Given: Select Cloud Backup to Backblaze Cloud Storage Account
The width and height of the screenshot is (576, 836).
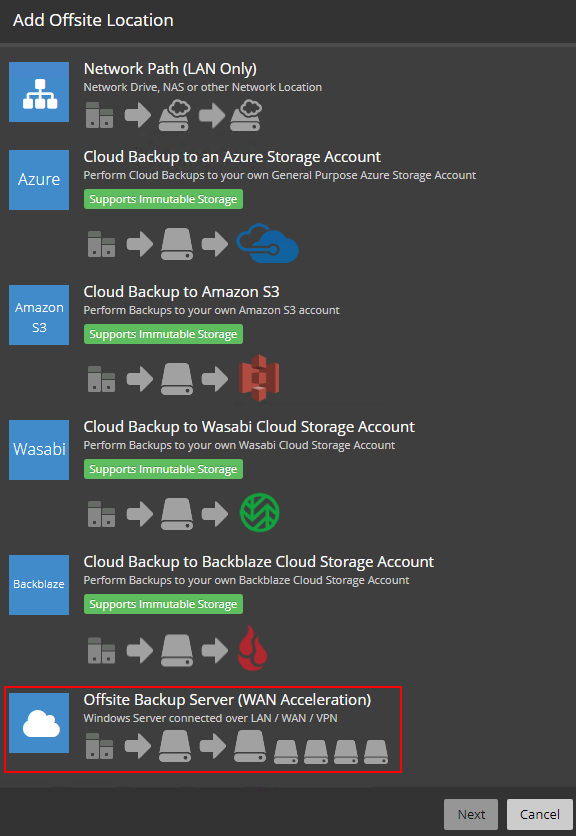Looking at the screenshot, I should tap(259, 561).
